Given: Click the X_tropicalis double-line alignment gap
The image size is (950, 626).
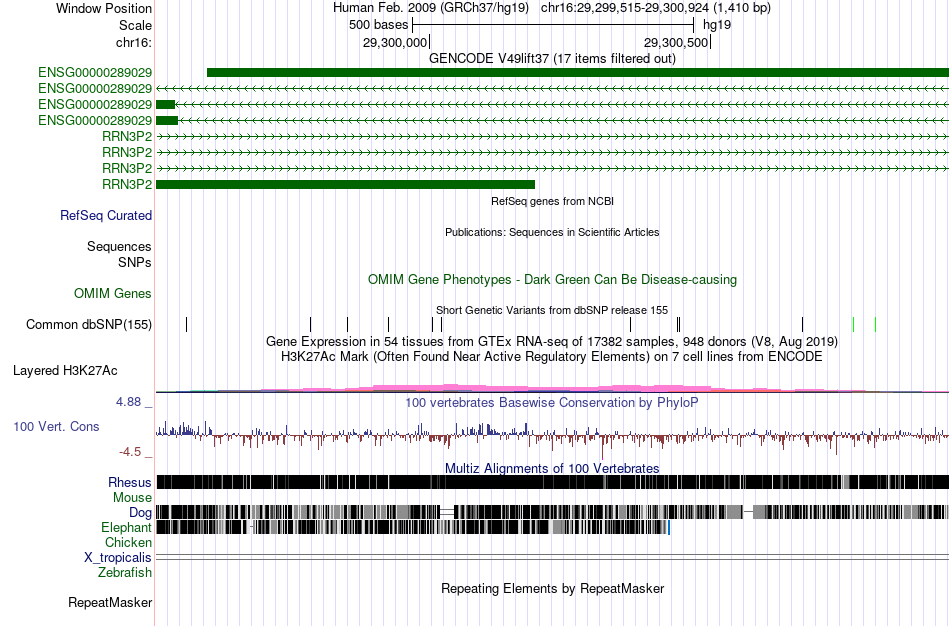Looking at the screenshot, I should [x=552, y=557].
